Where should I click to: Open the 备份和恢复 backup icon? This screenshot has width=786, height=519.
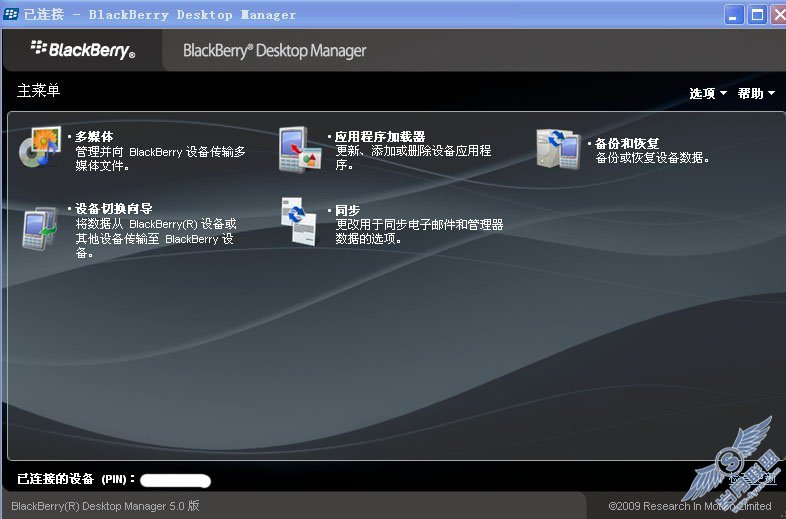pyautogui.click(x=558, y=149)
